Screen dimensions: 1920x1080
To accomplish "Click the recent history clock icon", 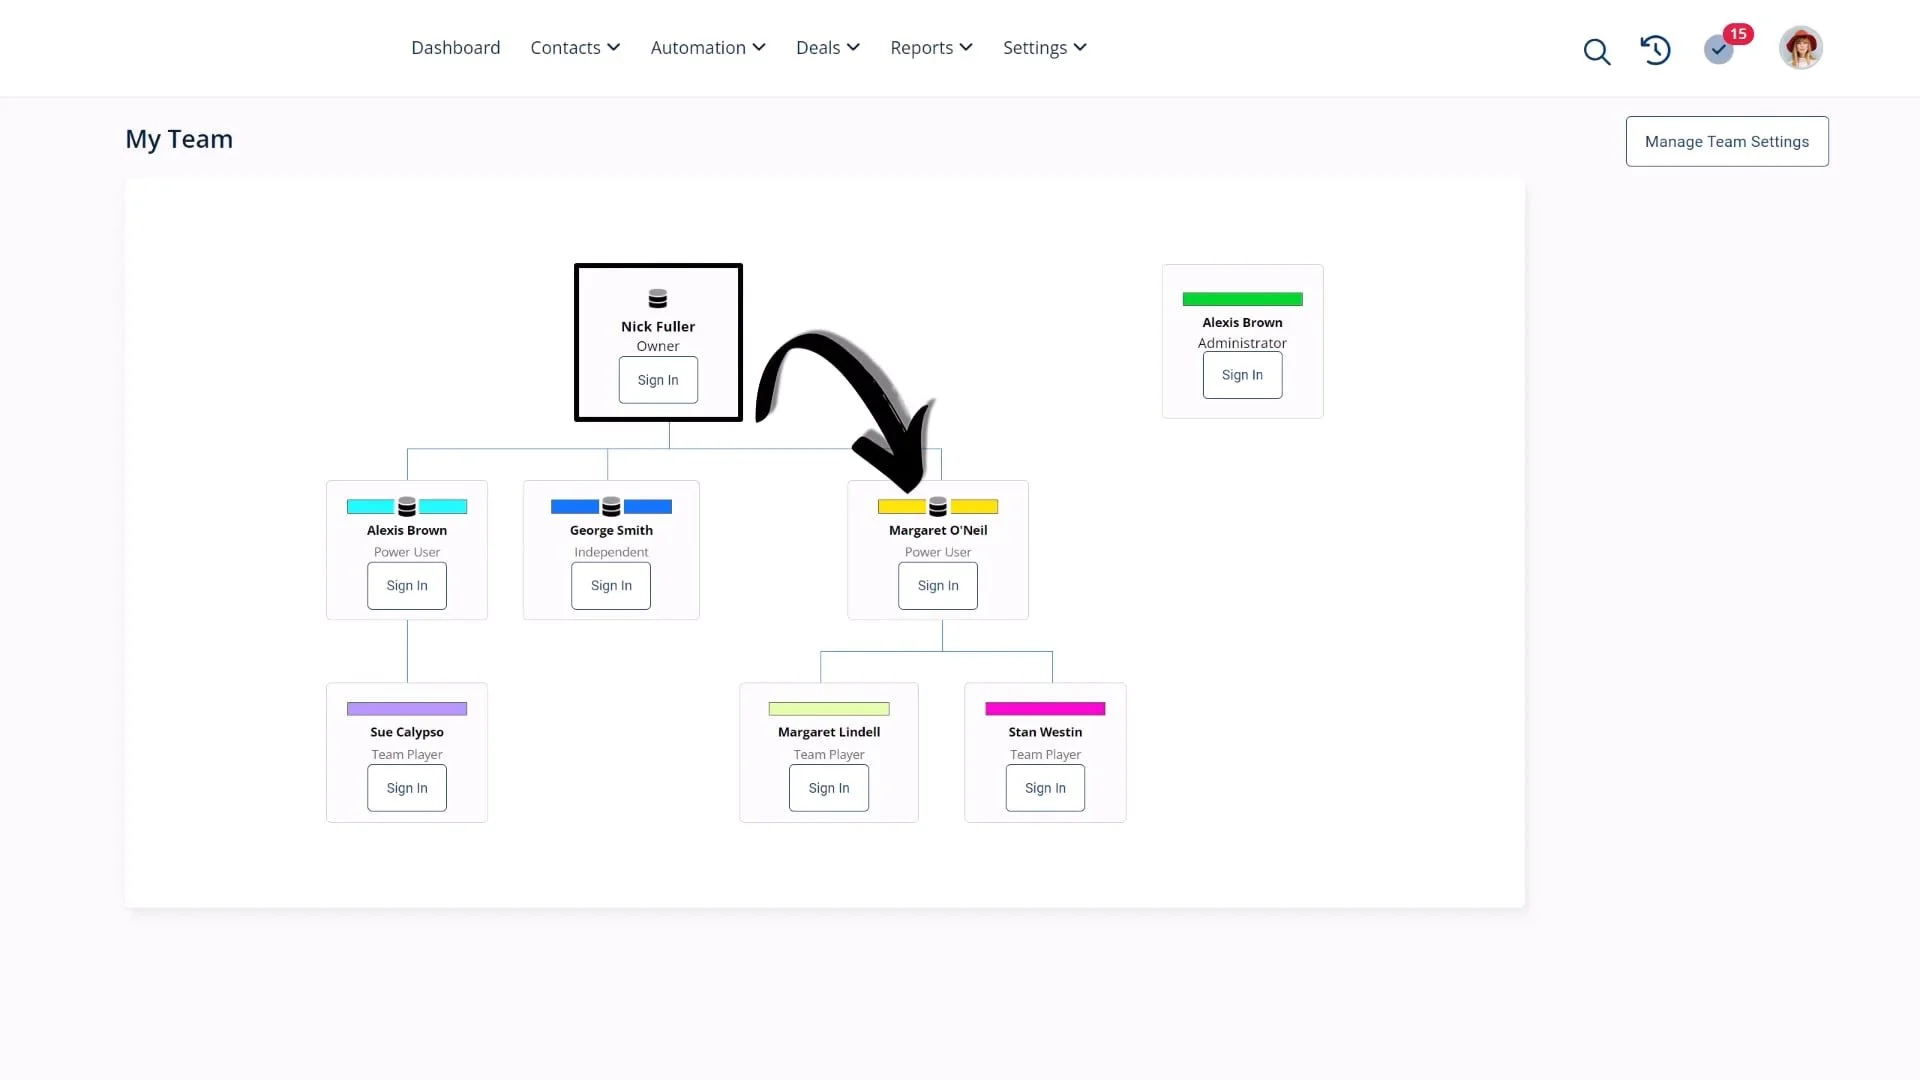I will pos(1655,49).
